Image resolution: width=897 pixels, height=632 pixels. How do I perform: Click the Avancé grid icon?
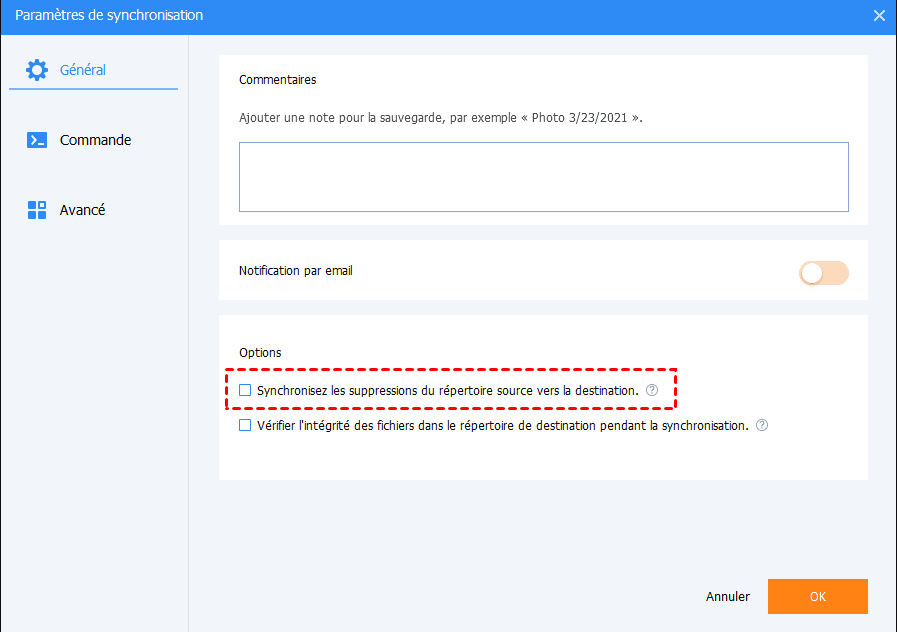click(x=37, y=210)
